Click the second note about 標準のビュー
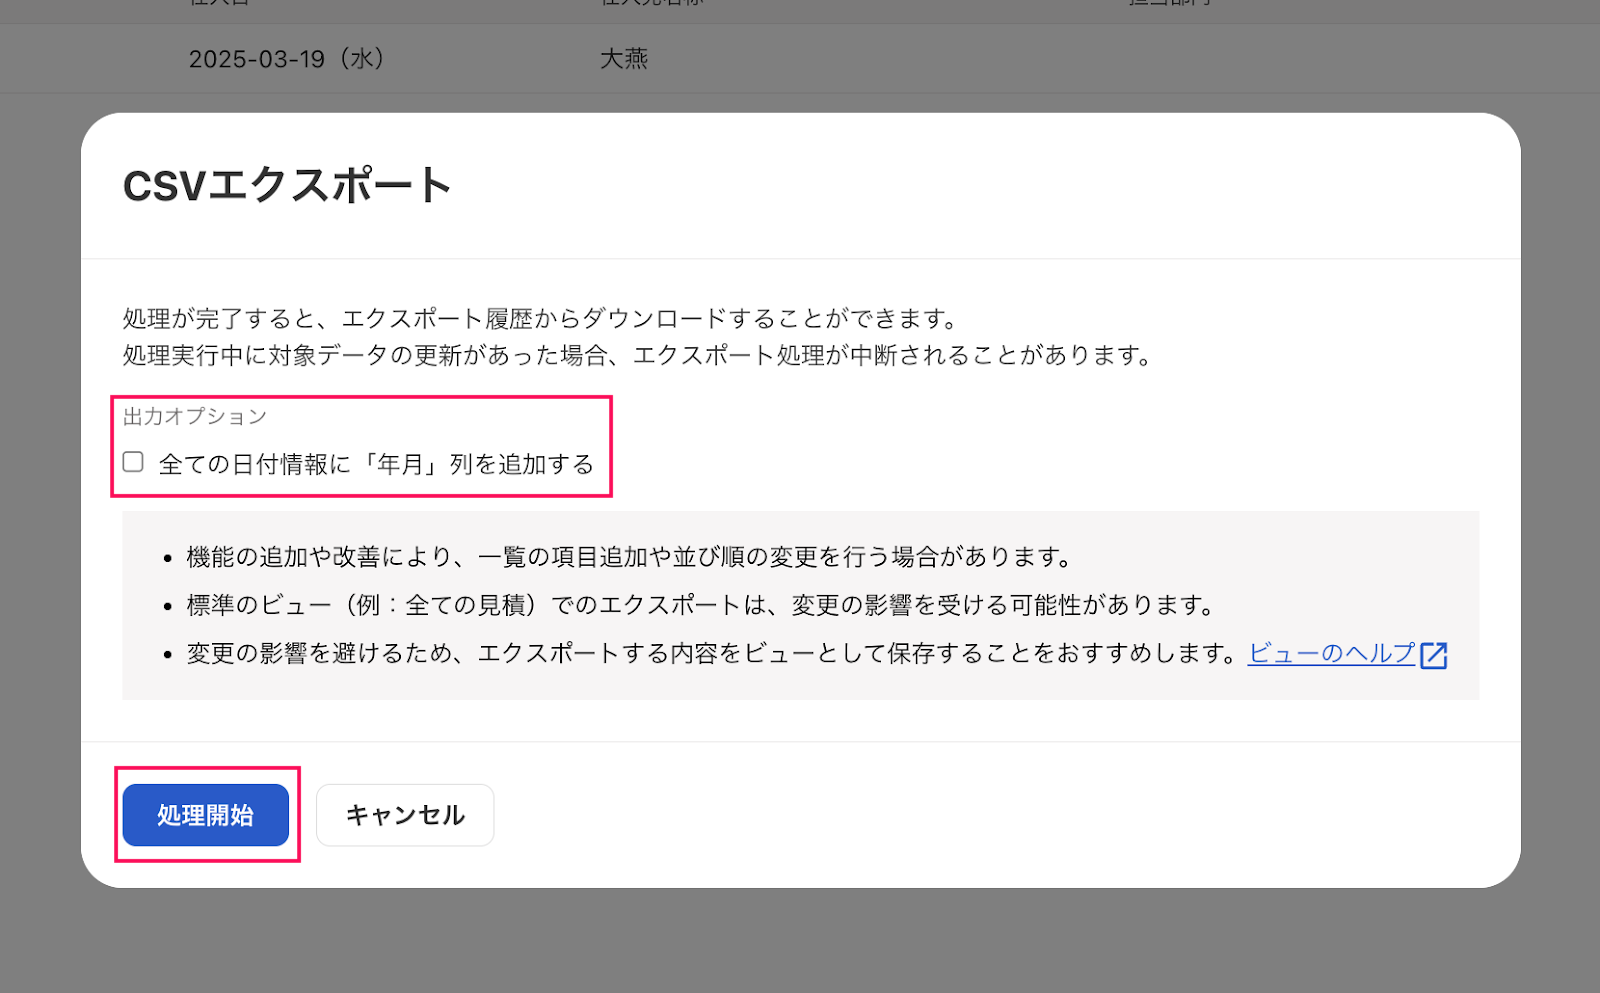Viewport: 1600px width, 993px height. (x=701, y=605)
